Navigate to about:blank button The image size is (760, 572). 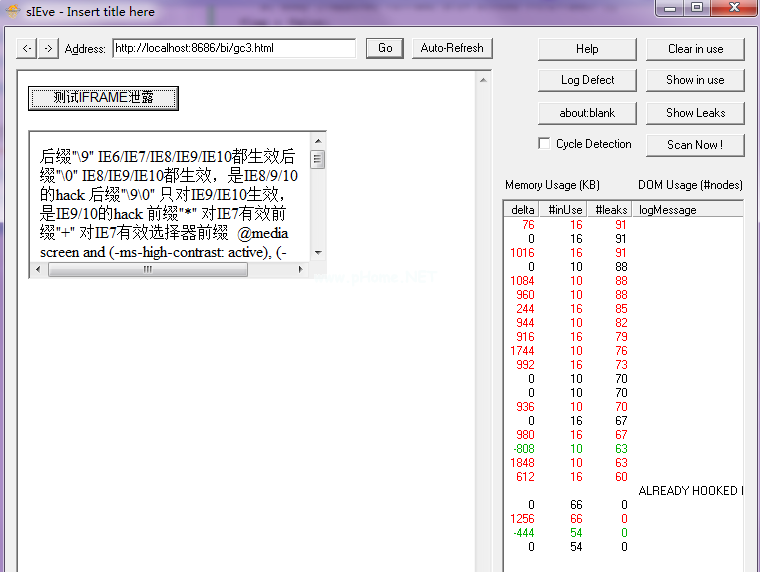pos(587,113)
